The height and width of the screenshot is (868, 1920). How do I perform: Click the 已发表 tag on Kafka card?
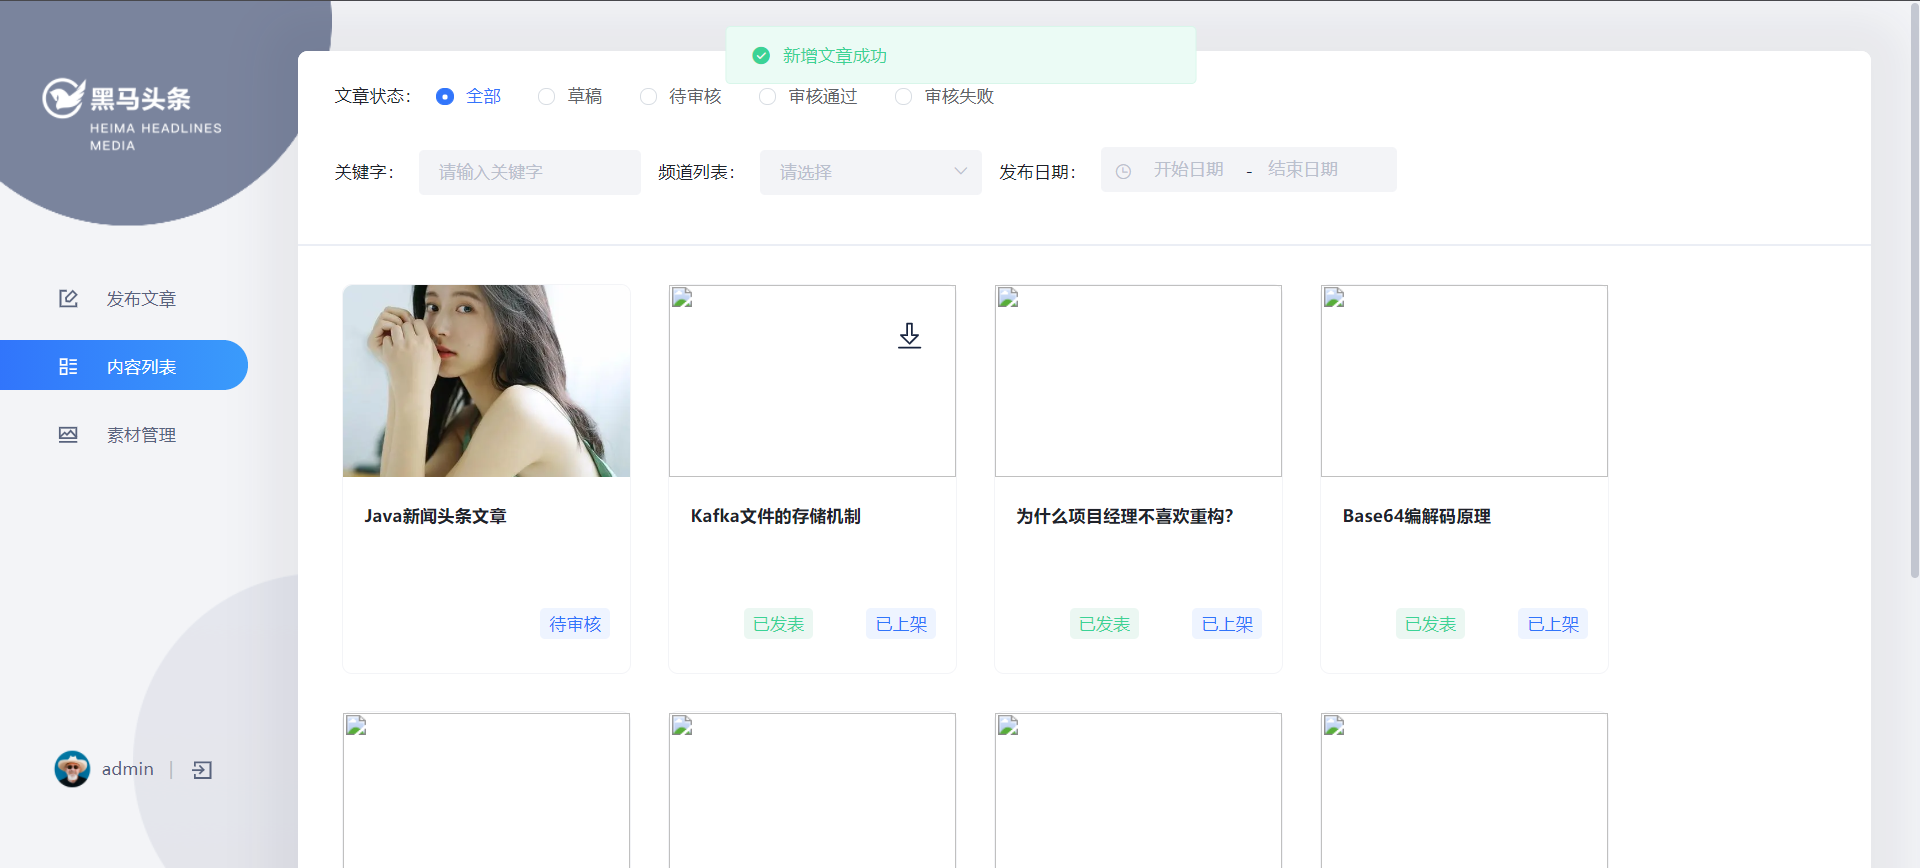click(778, 624)
